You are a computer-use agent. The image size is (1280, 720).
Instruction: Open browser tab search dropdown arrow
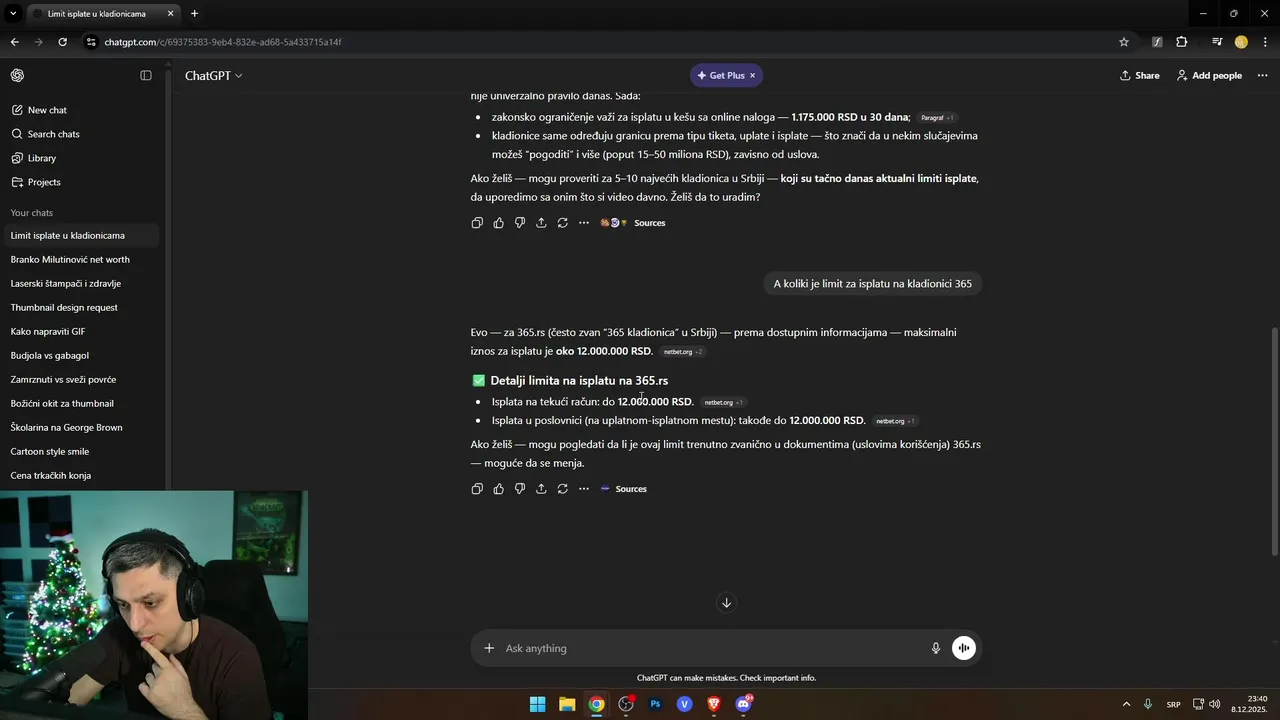[x=13, y=14]
